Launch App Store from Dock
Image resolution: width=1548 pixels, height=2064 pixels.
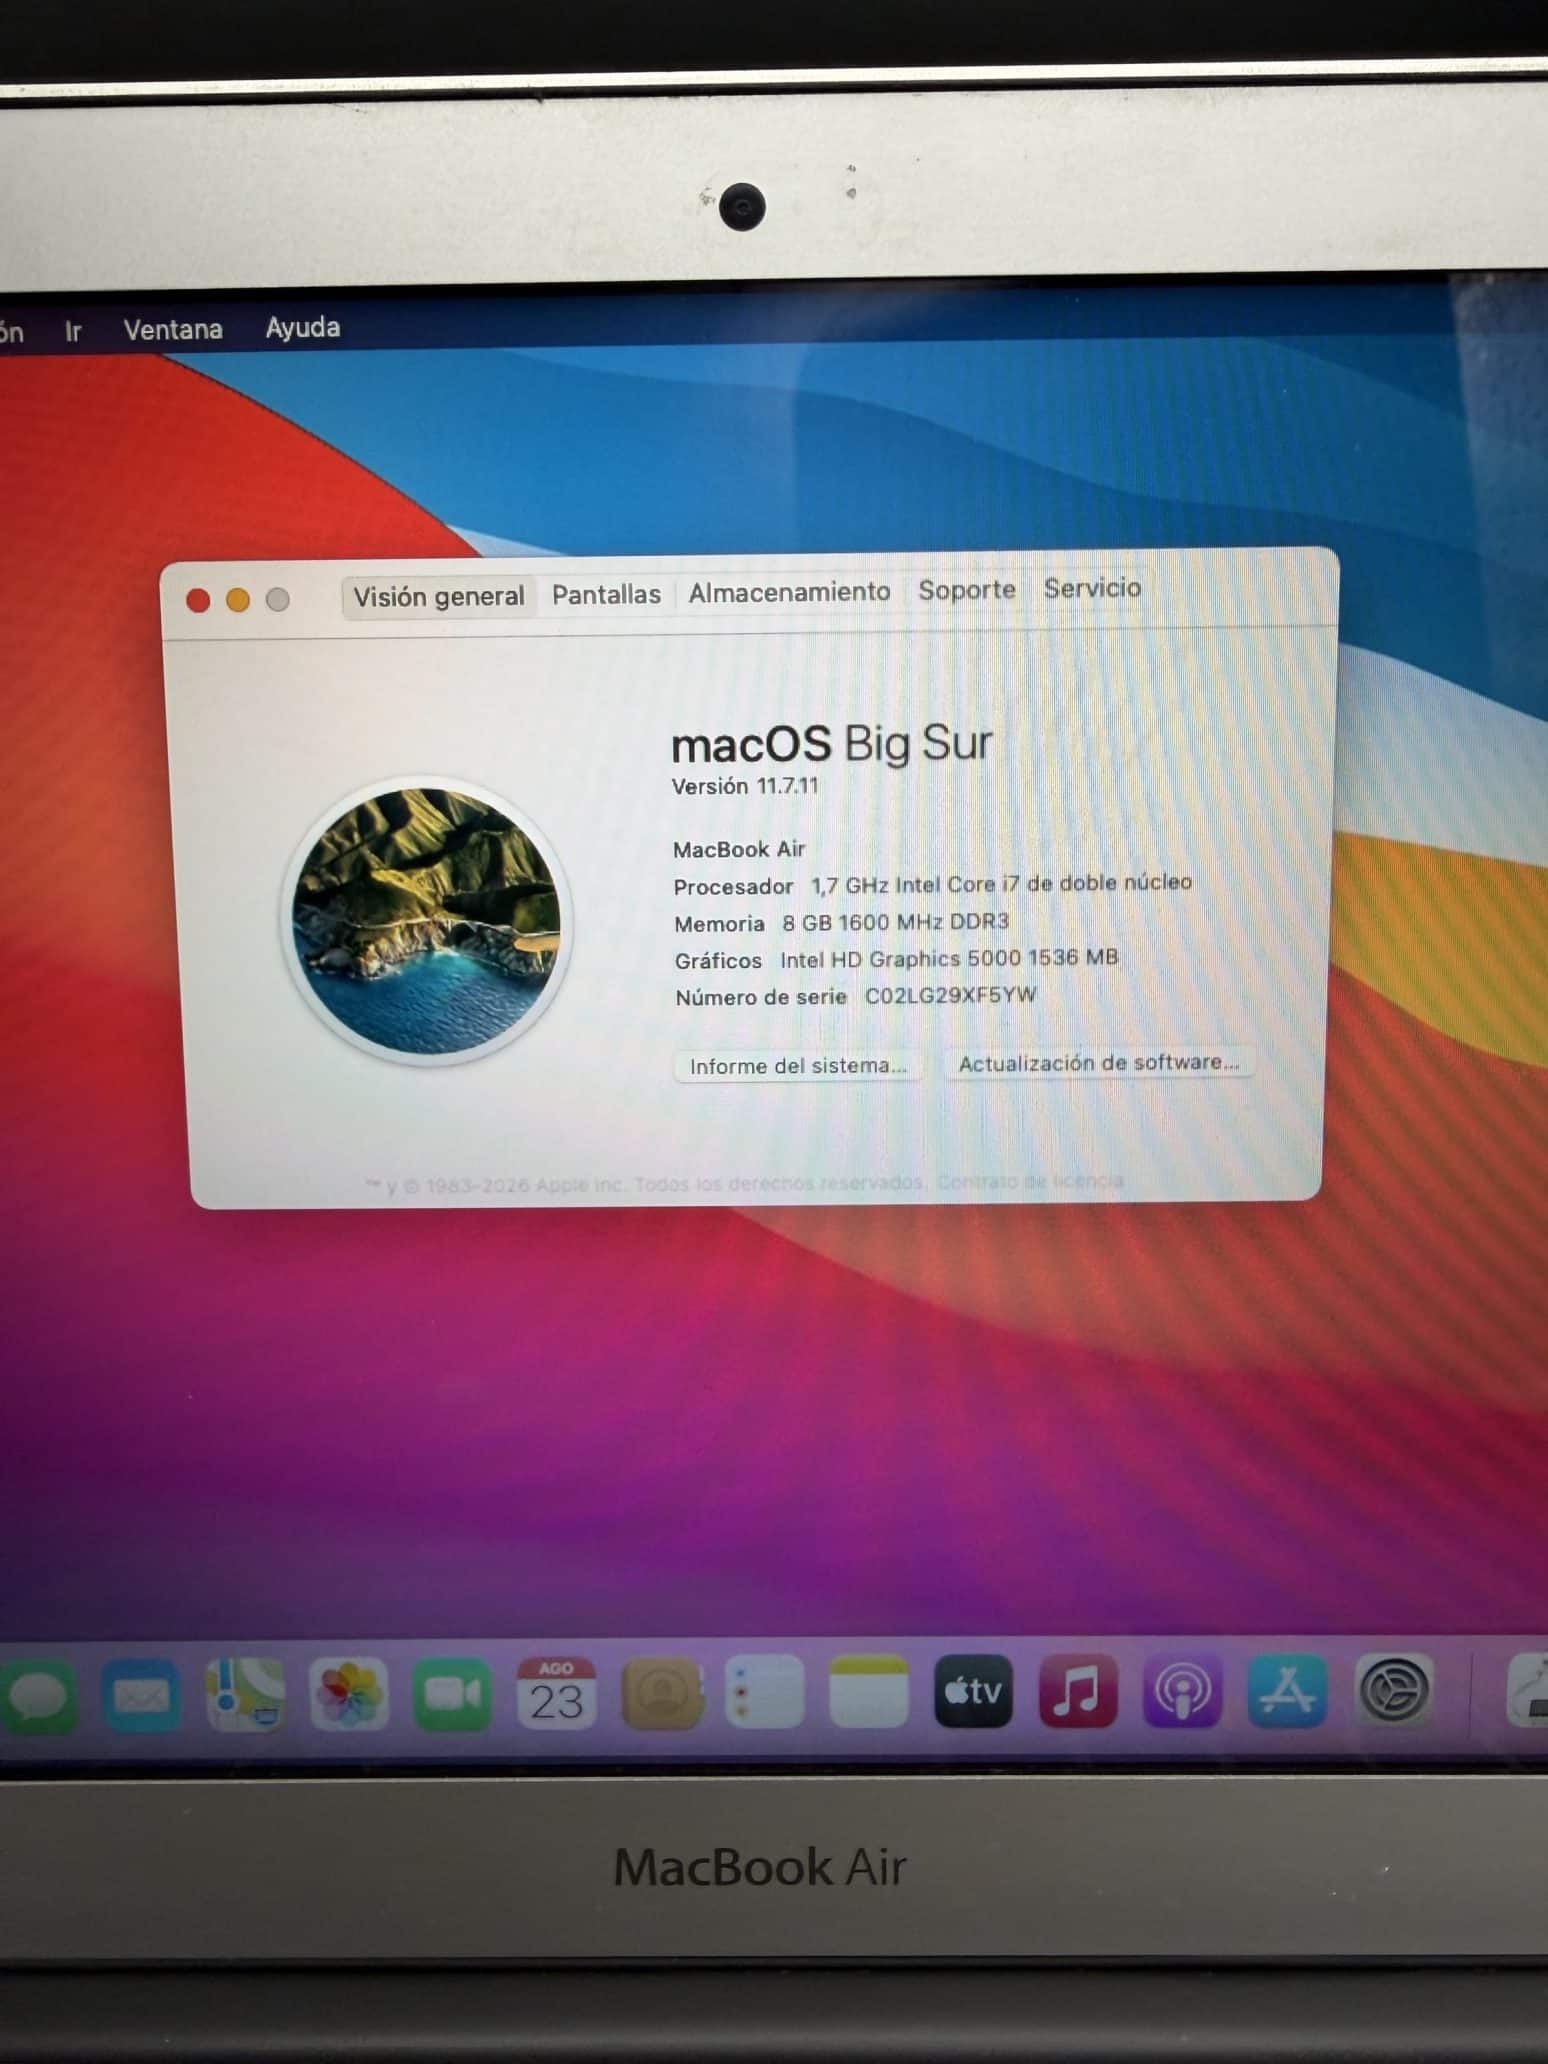click(1287, 1690)
